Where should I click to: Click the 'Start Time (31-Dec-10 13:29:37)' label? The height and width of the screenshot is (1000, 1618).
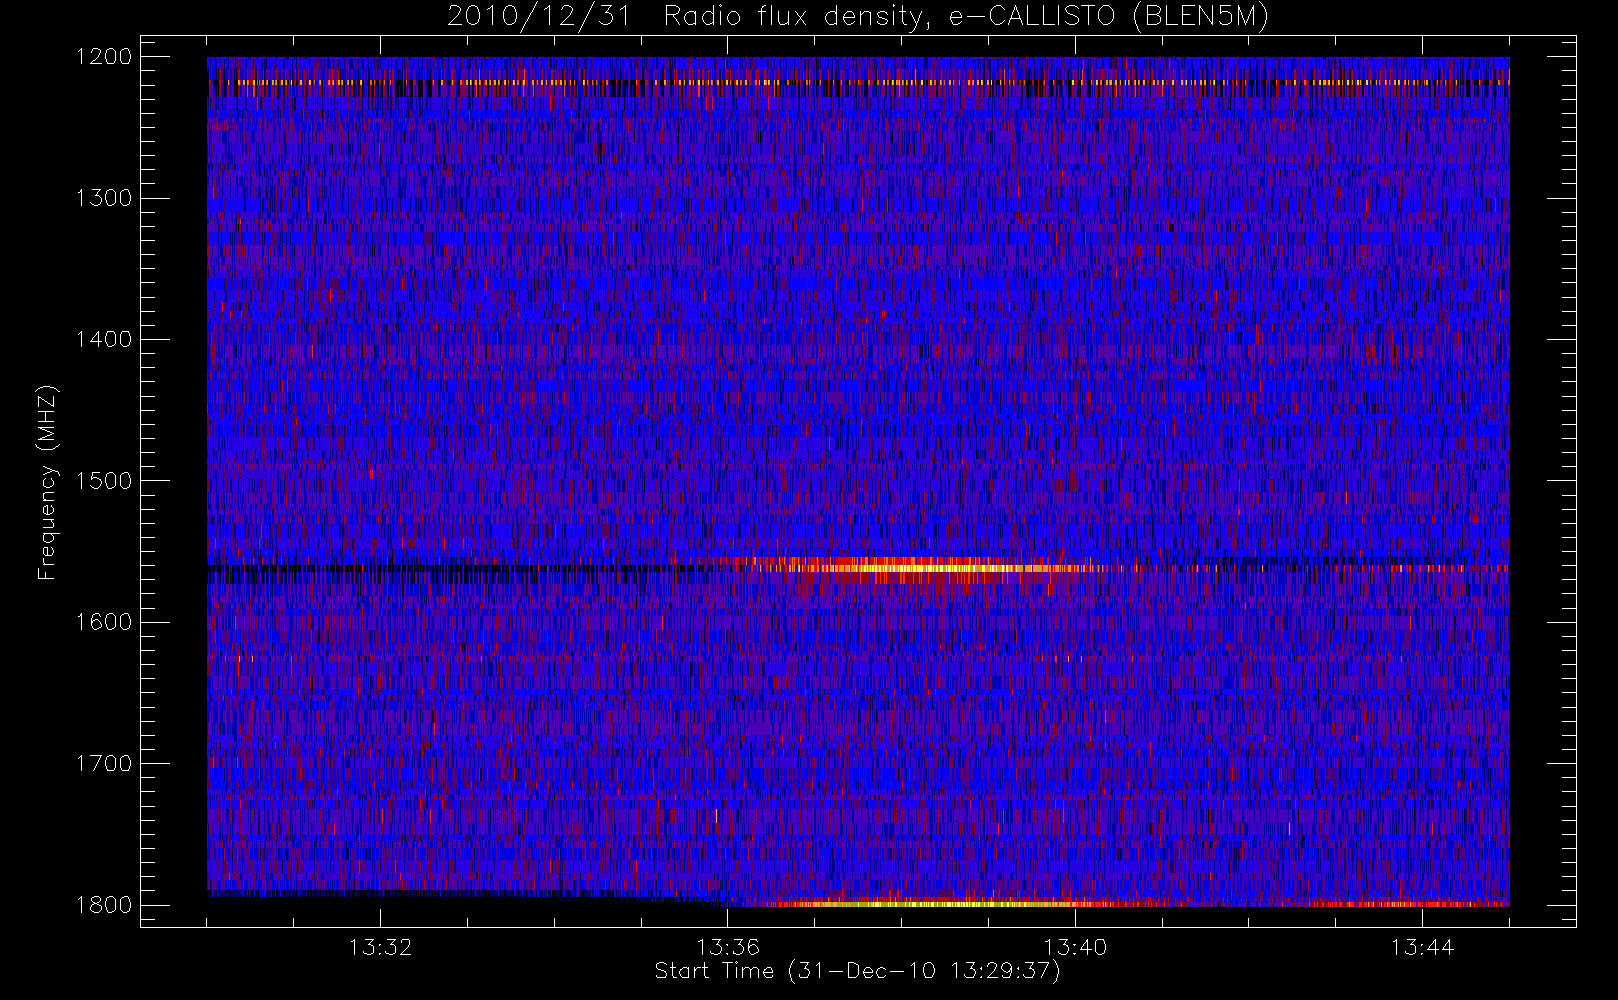[x=857, y=971]
